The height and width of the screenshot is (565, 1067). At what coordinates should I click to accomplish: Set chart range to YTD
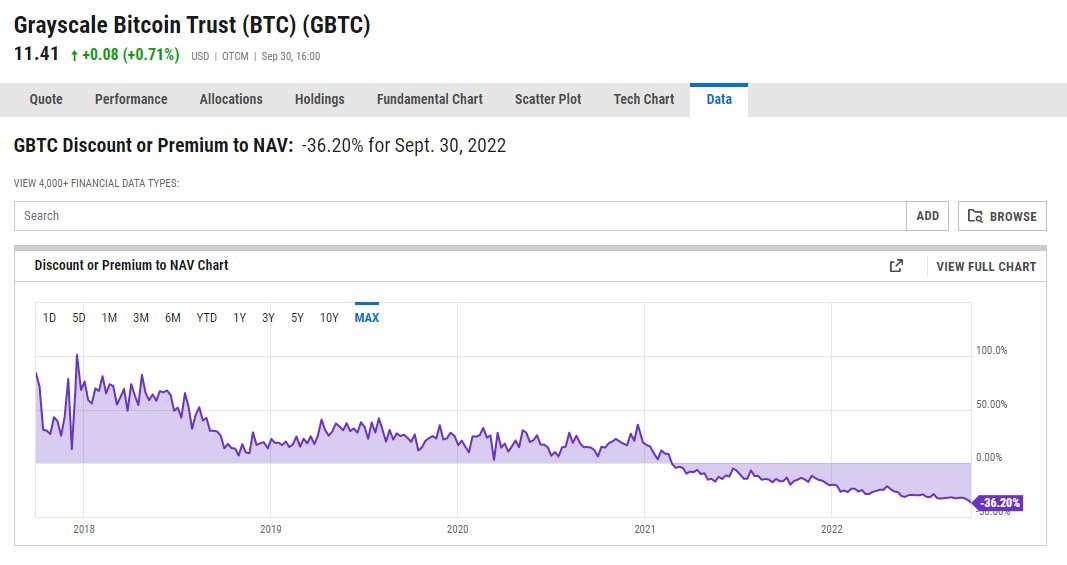pos(206,318)
